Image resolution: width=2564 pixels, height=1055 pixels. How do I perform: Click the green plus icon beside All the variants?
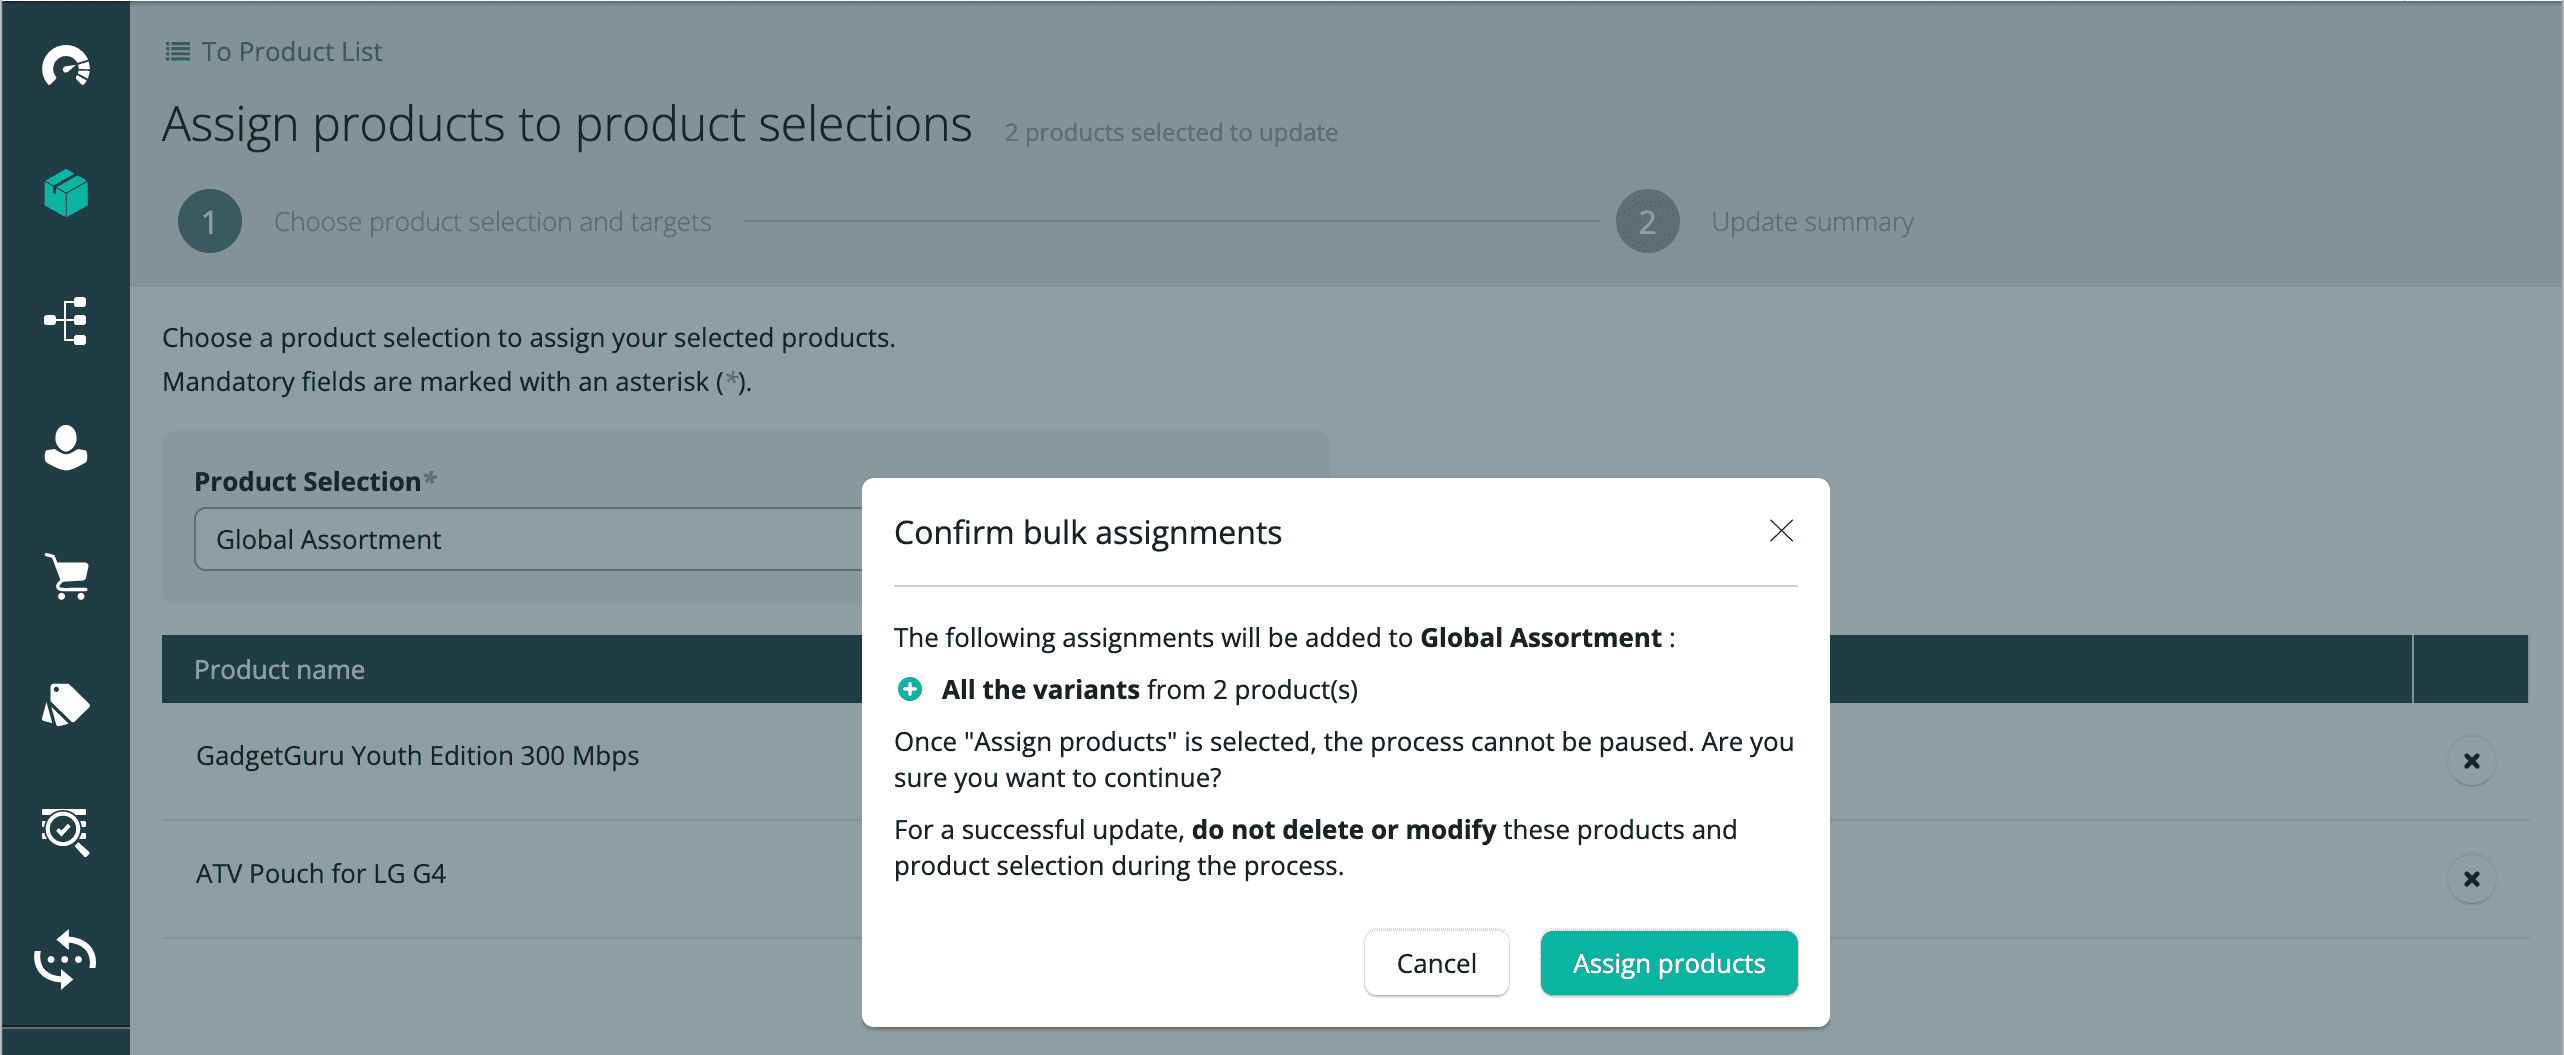pos(910,690)
